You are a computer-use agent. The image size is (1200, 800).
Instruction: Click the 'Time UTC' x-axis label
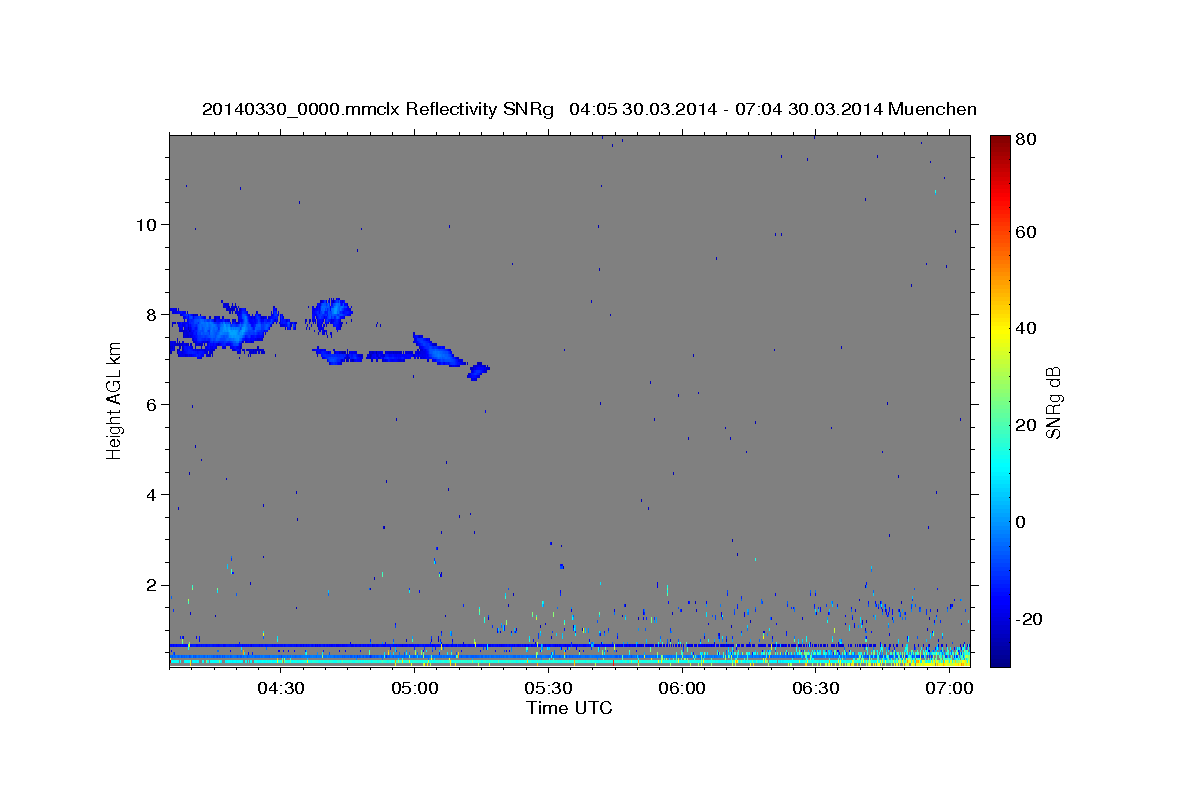coord(569,708)
